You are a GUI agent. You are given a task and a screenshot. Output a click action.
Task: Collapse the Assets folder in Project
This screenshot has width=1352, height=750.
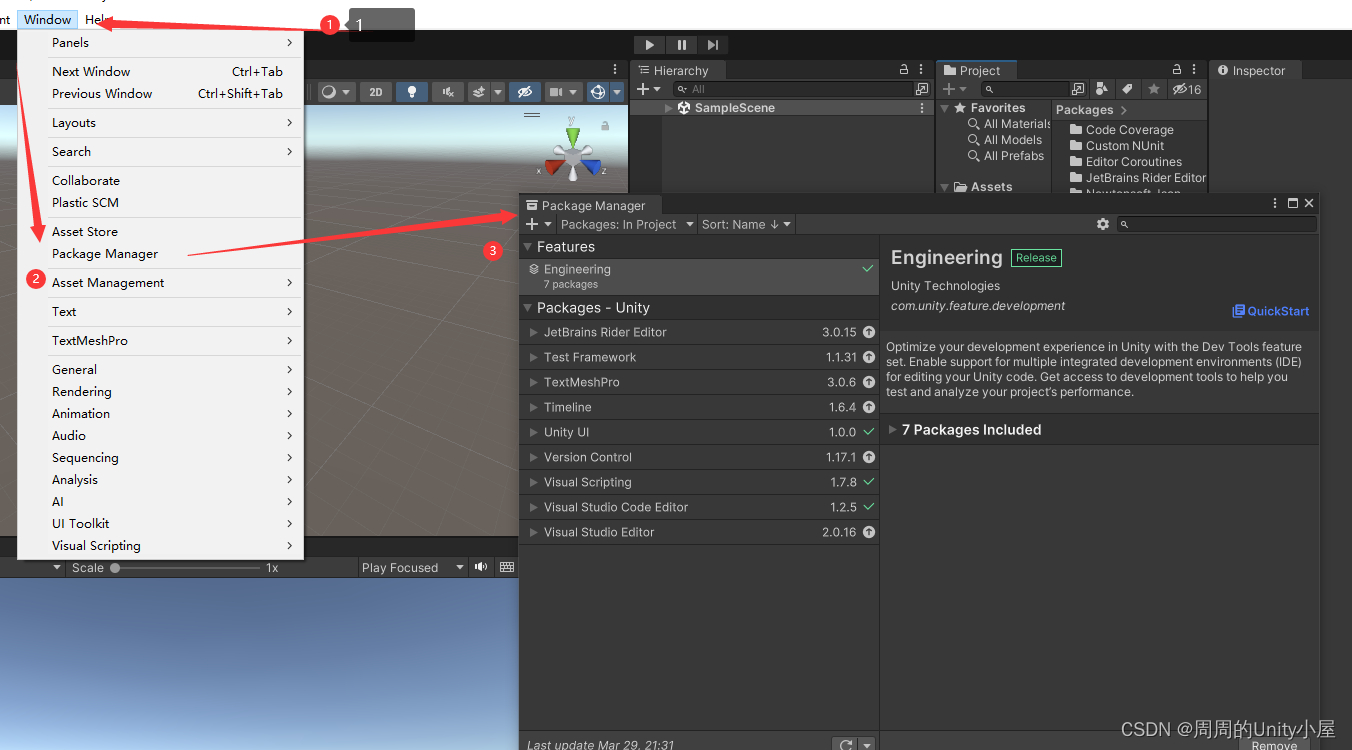[x=944, y=187]
